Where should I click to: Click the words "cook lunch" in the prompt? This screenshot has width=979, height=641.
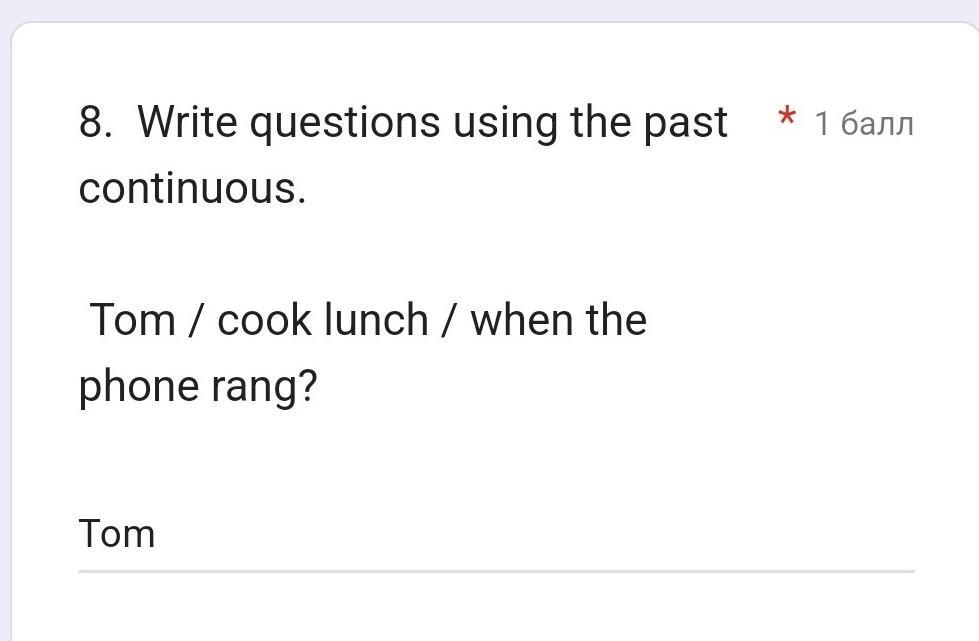tap(322, 321)
